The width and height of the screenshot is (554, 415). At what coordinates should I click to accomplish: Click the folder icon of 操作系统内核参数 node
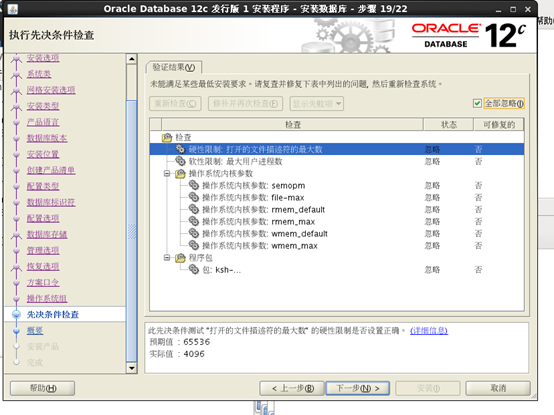coord(180,173)
